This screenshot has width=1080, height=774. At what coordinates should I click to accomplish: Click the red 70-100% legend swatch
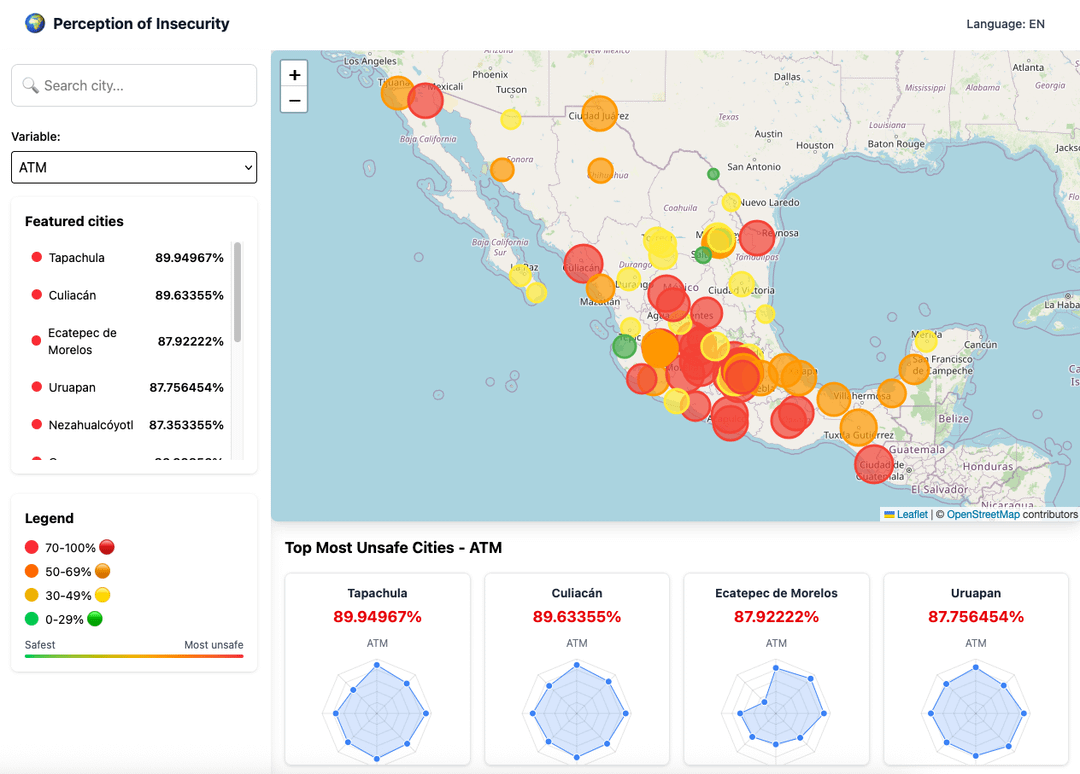(32, 547)
